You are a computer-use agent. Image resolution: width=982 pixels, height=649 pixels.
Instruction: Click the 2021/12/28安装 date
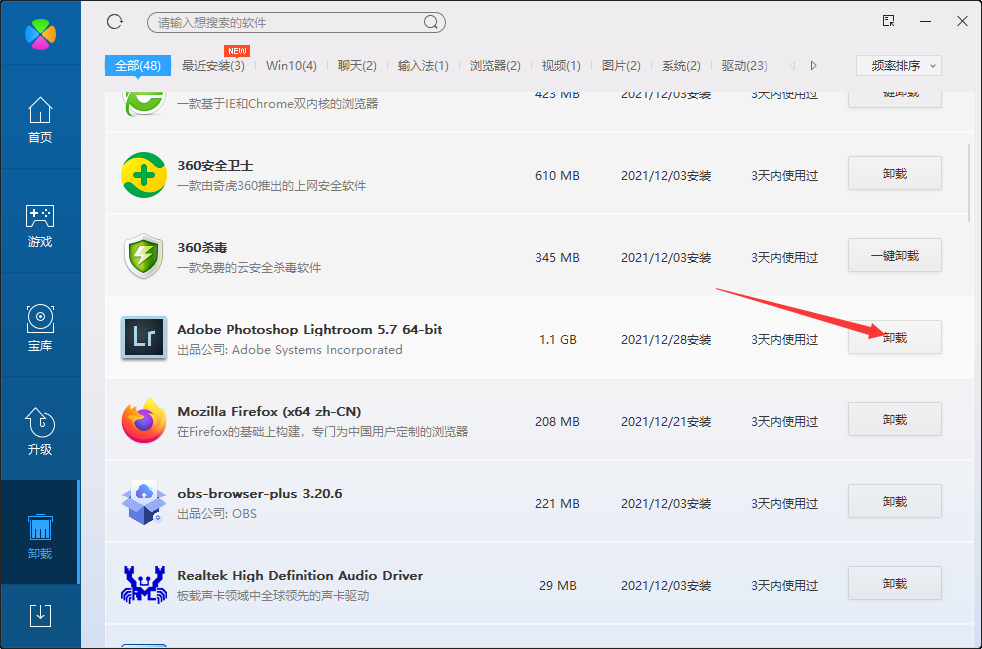666,340
